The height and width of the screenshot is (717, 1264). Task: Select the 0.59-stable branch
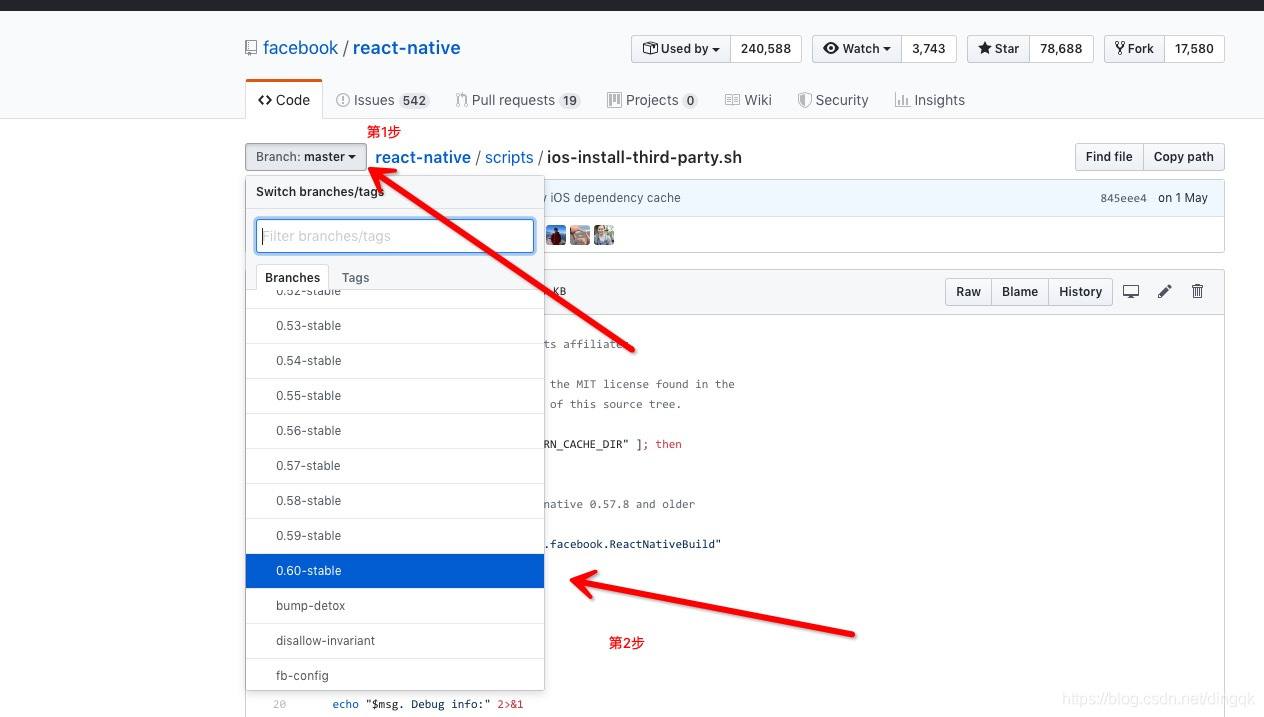tap(395, 536)
